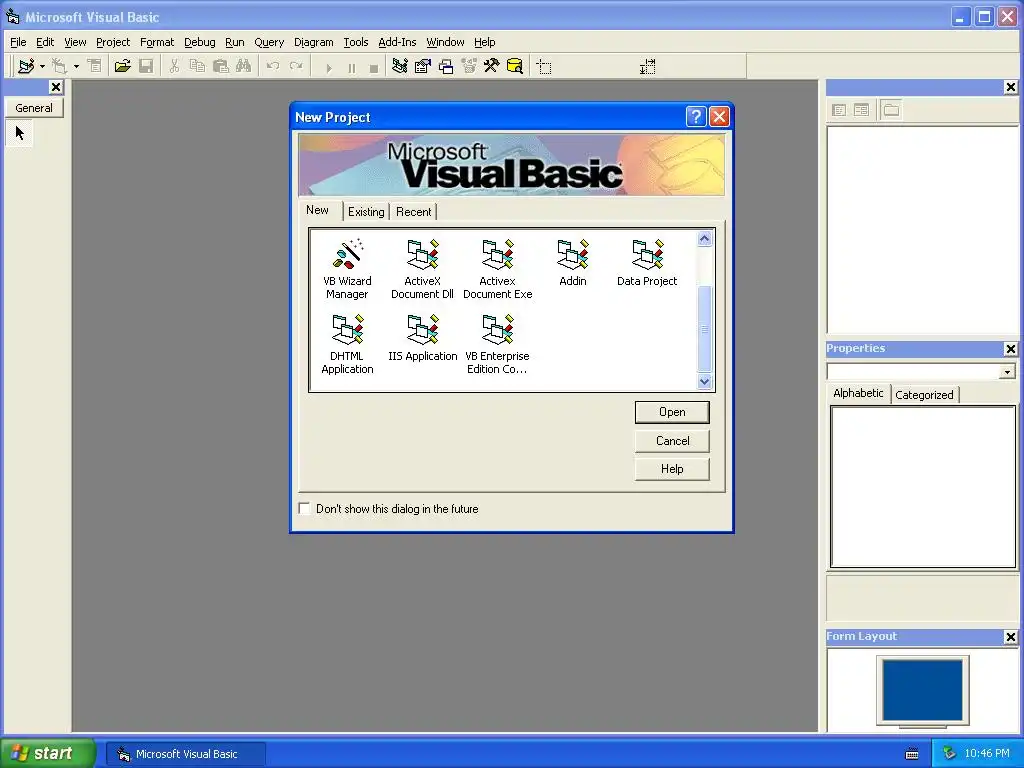Screen dimensions: 1024x768
Task: Open the Diagram menu
Action: pos(313,42)
